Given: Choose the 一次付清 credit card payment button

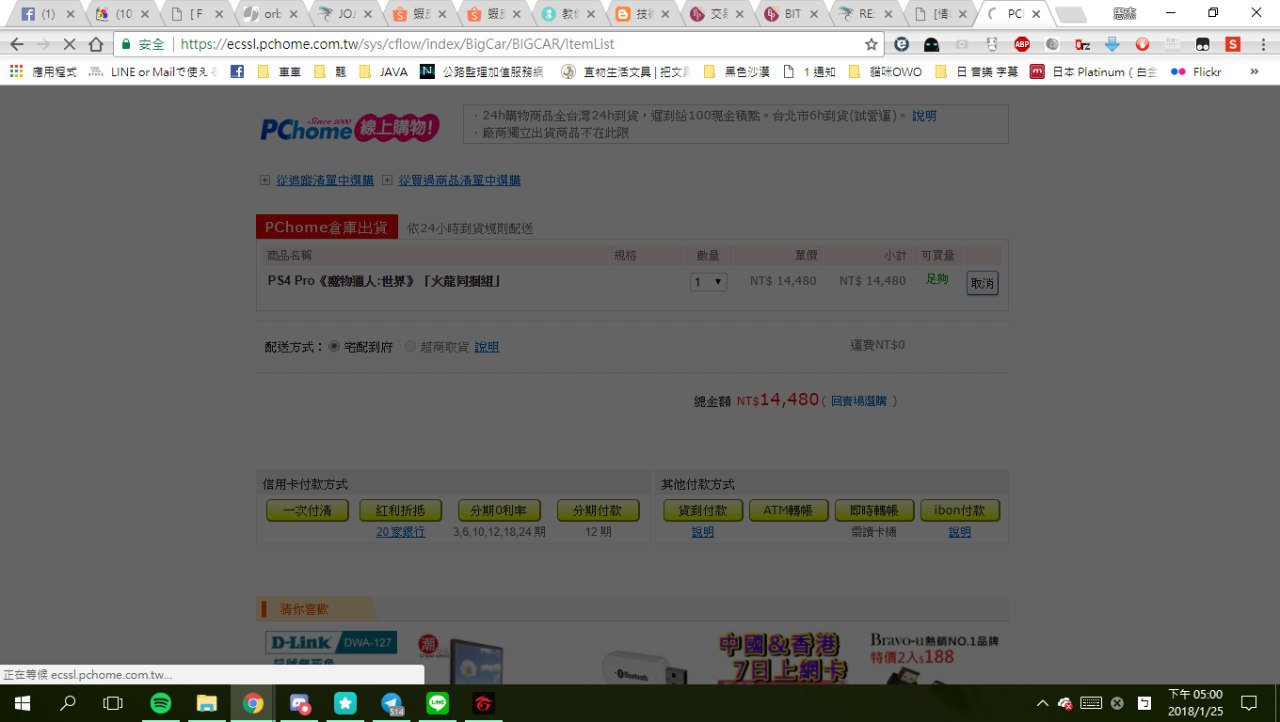Looking at the screenshot, I should pyautogui.click(x=307, y=510).
